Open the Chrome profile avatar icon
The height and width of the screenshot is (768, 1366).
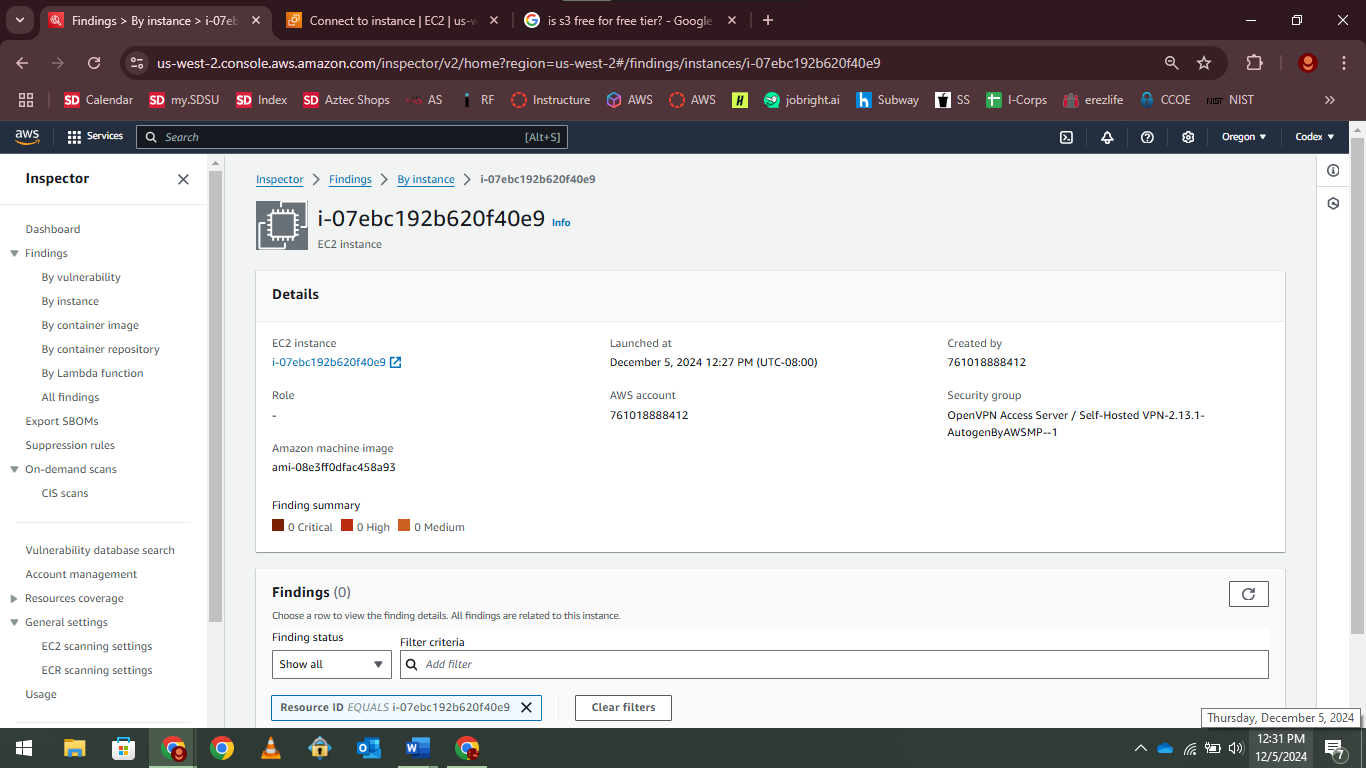(x=1307, y=62)
